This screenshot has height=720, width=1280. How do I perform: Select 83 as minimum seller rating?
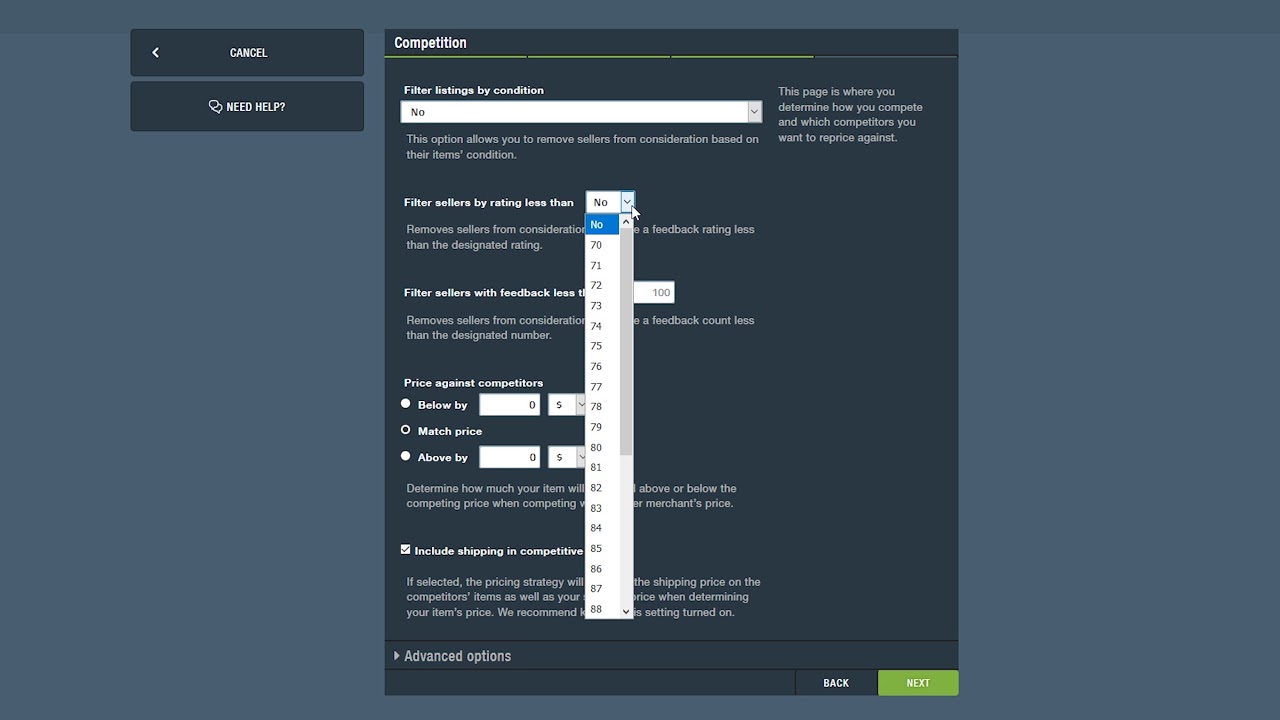[603, 508]
